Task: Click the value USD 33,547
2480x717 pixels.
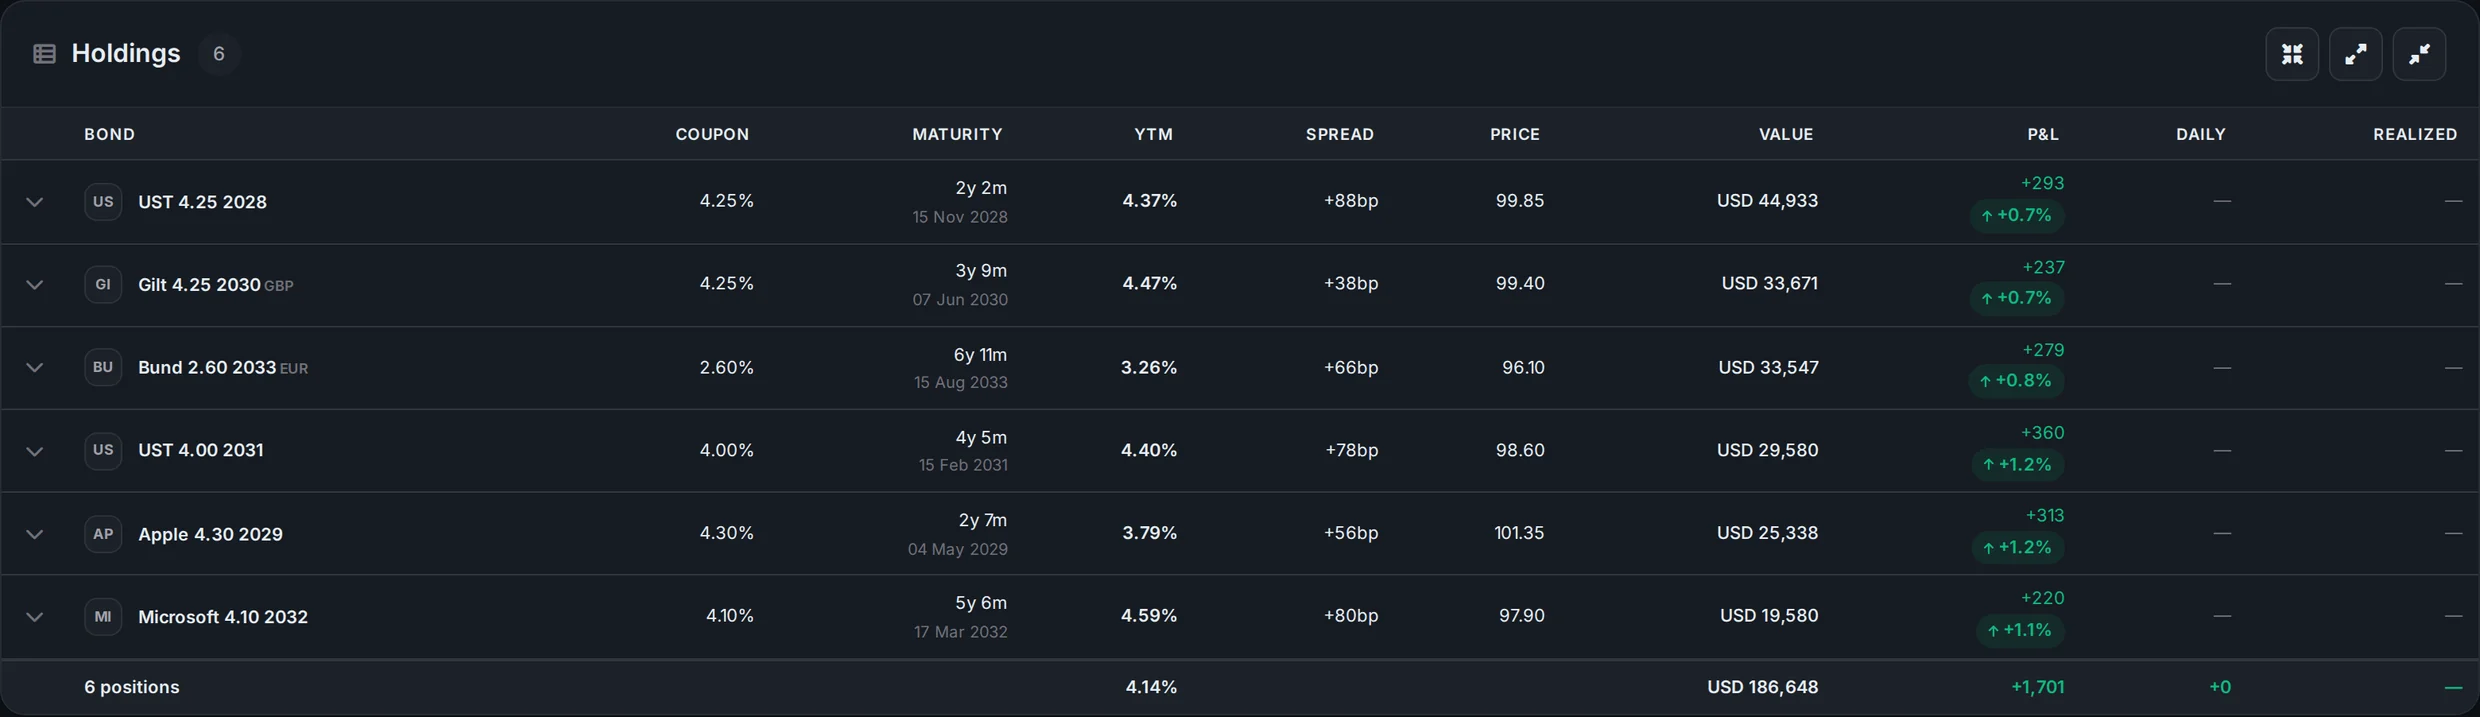Action: click(1768, 368)
